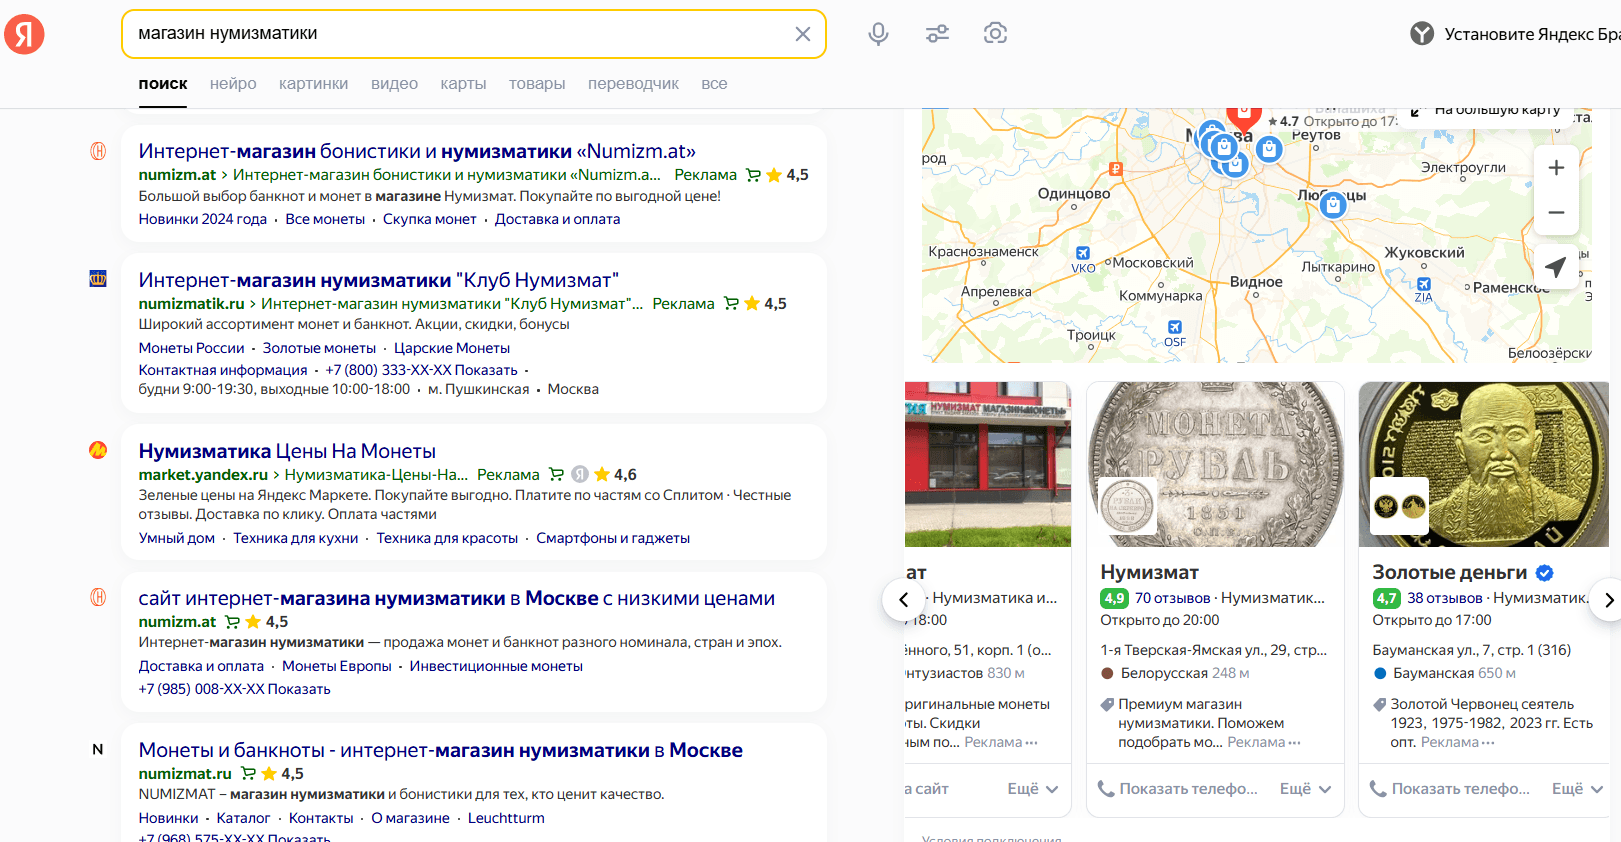Click the Yandex Browser install icon
1621x842 pixels.
click(1422, 34)
